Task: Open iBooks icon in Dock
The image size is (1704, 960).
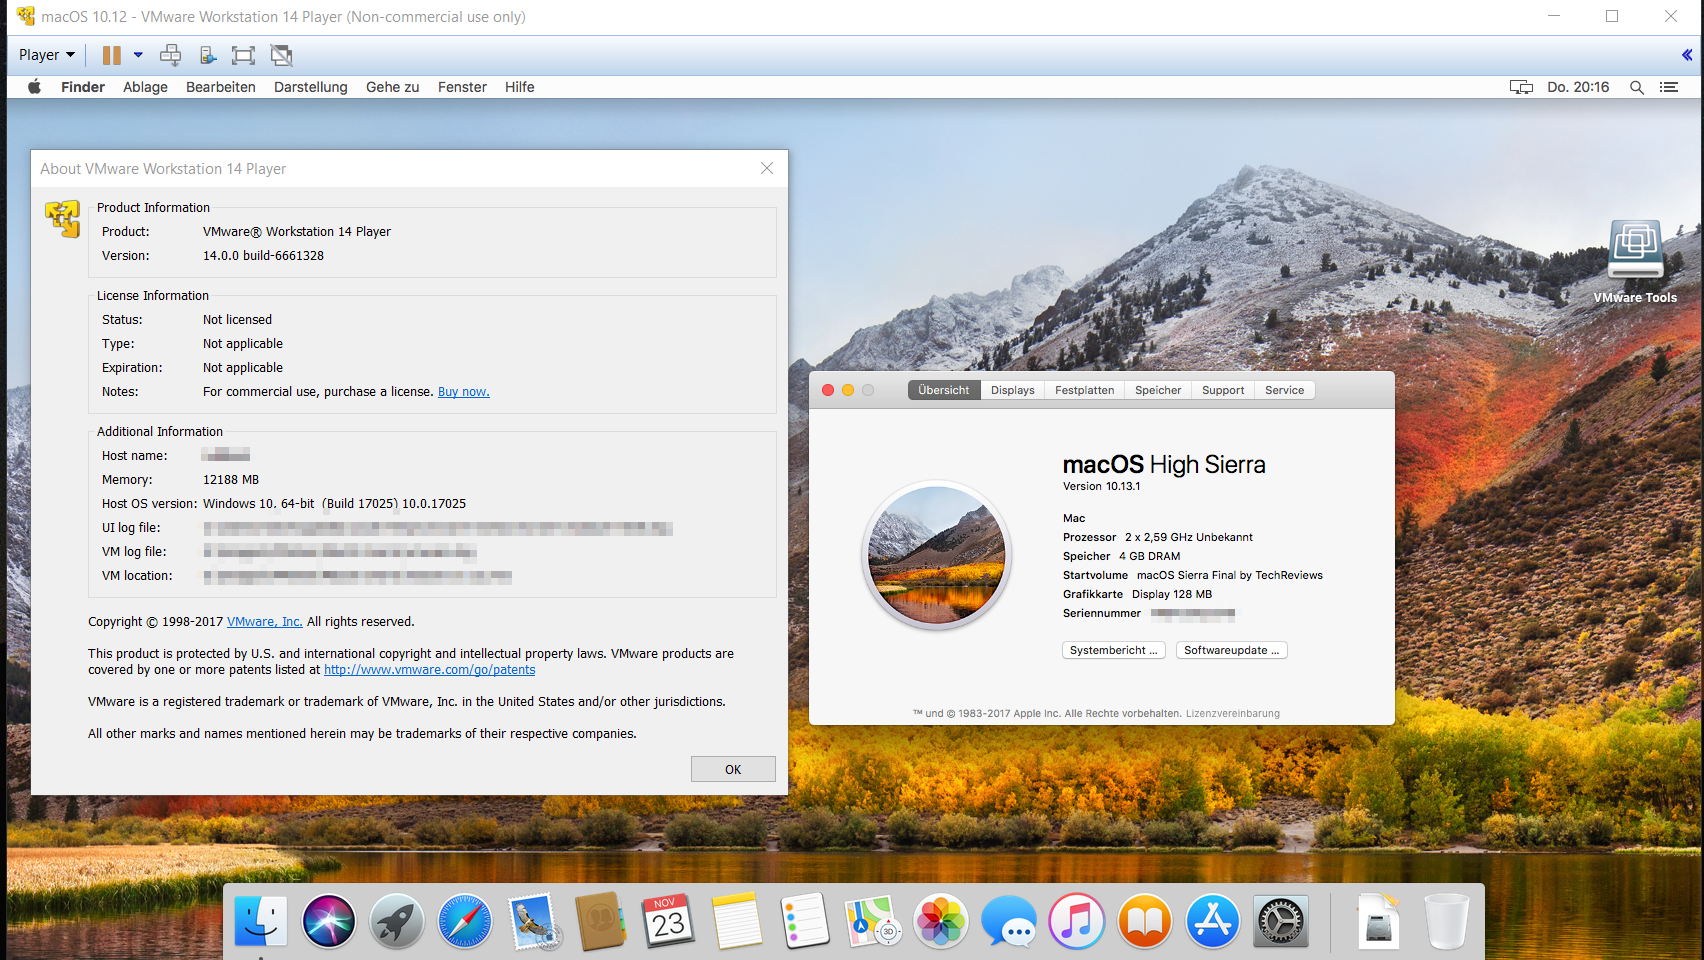Action: click(x=1145, y=921)
